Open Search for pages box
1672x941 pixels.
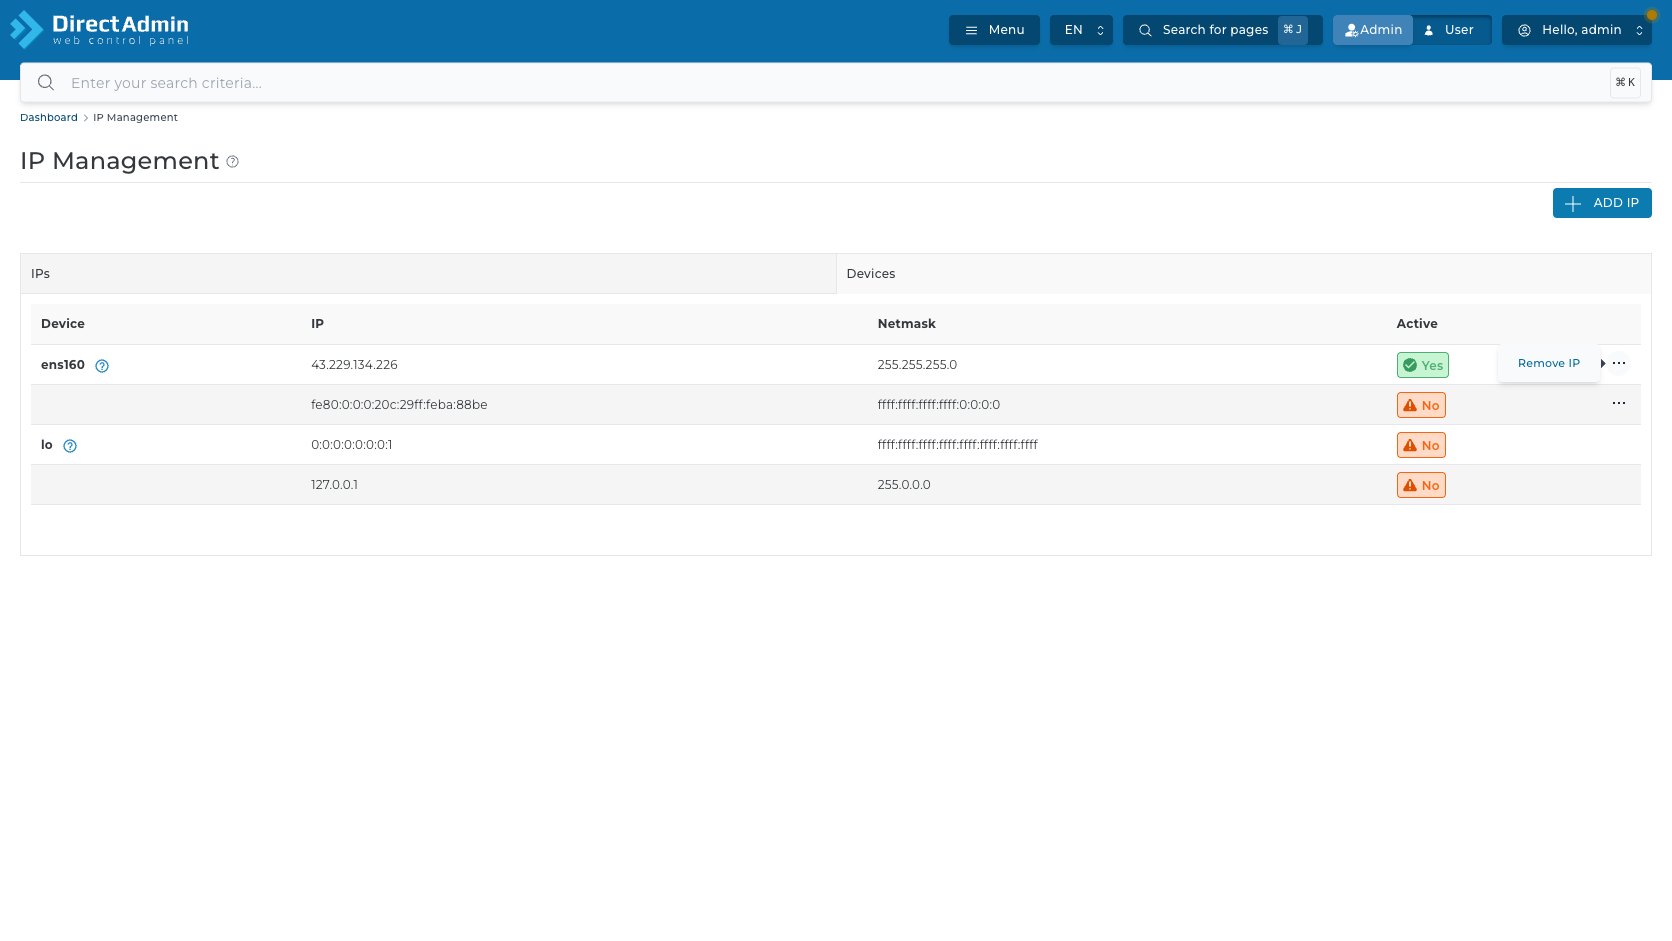point(1222,30)
